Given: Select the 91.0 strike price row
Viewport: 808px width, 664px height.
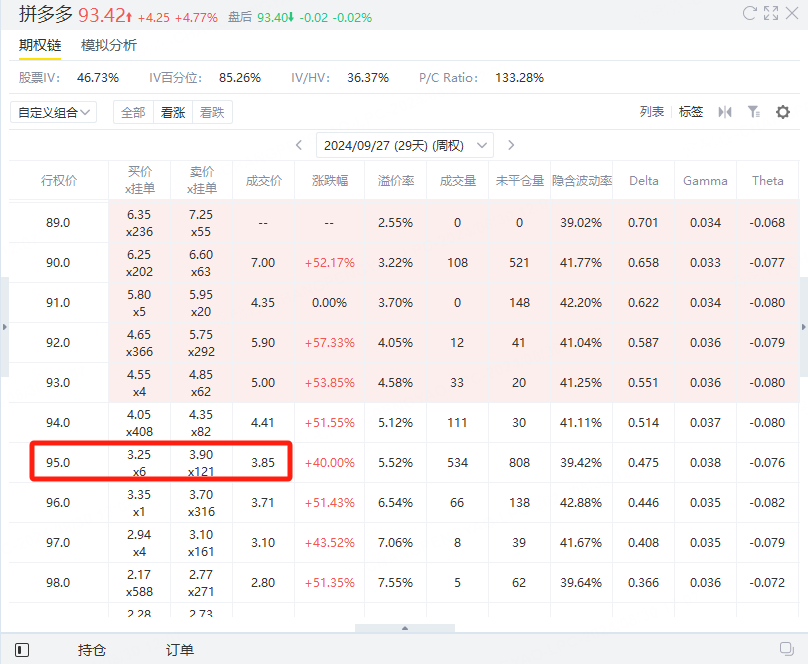Looking at the screenshot, I should pyautogui.click(x=405, y=302).
